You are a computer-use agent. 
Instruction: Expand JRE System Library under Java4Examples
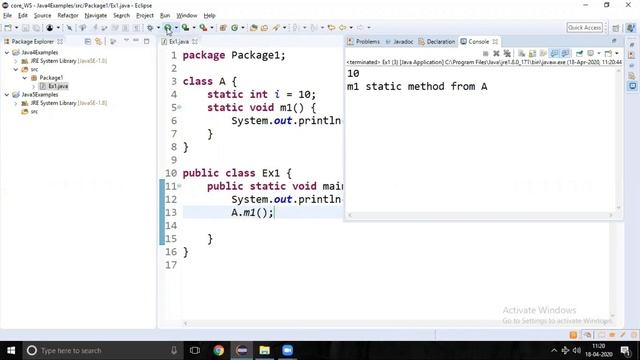click(x=16, y=61)
